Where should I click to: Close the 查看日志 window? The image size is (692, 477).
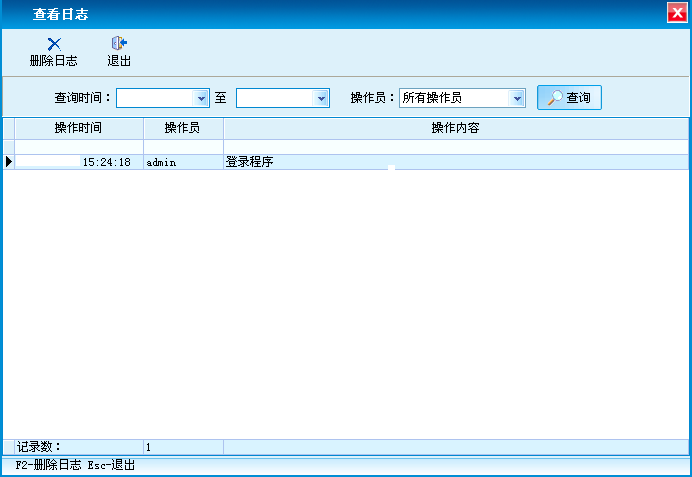(x=677, y=13)
